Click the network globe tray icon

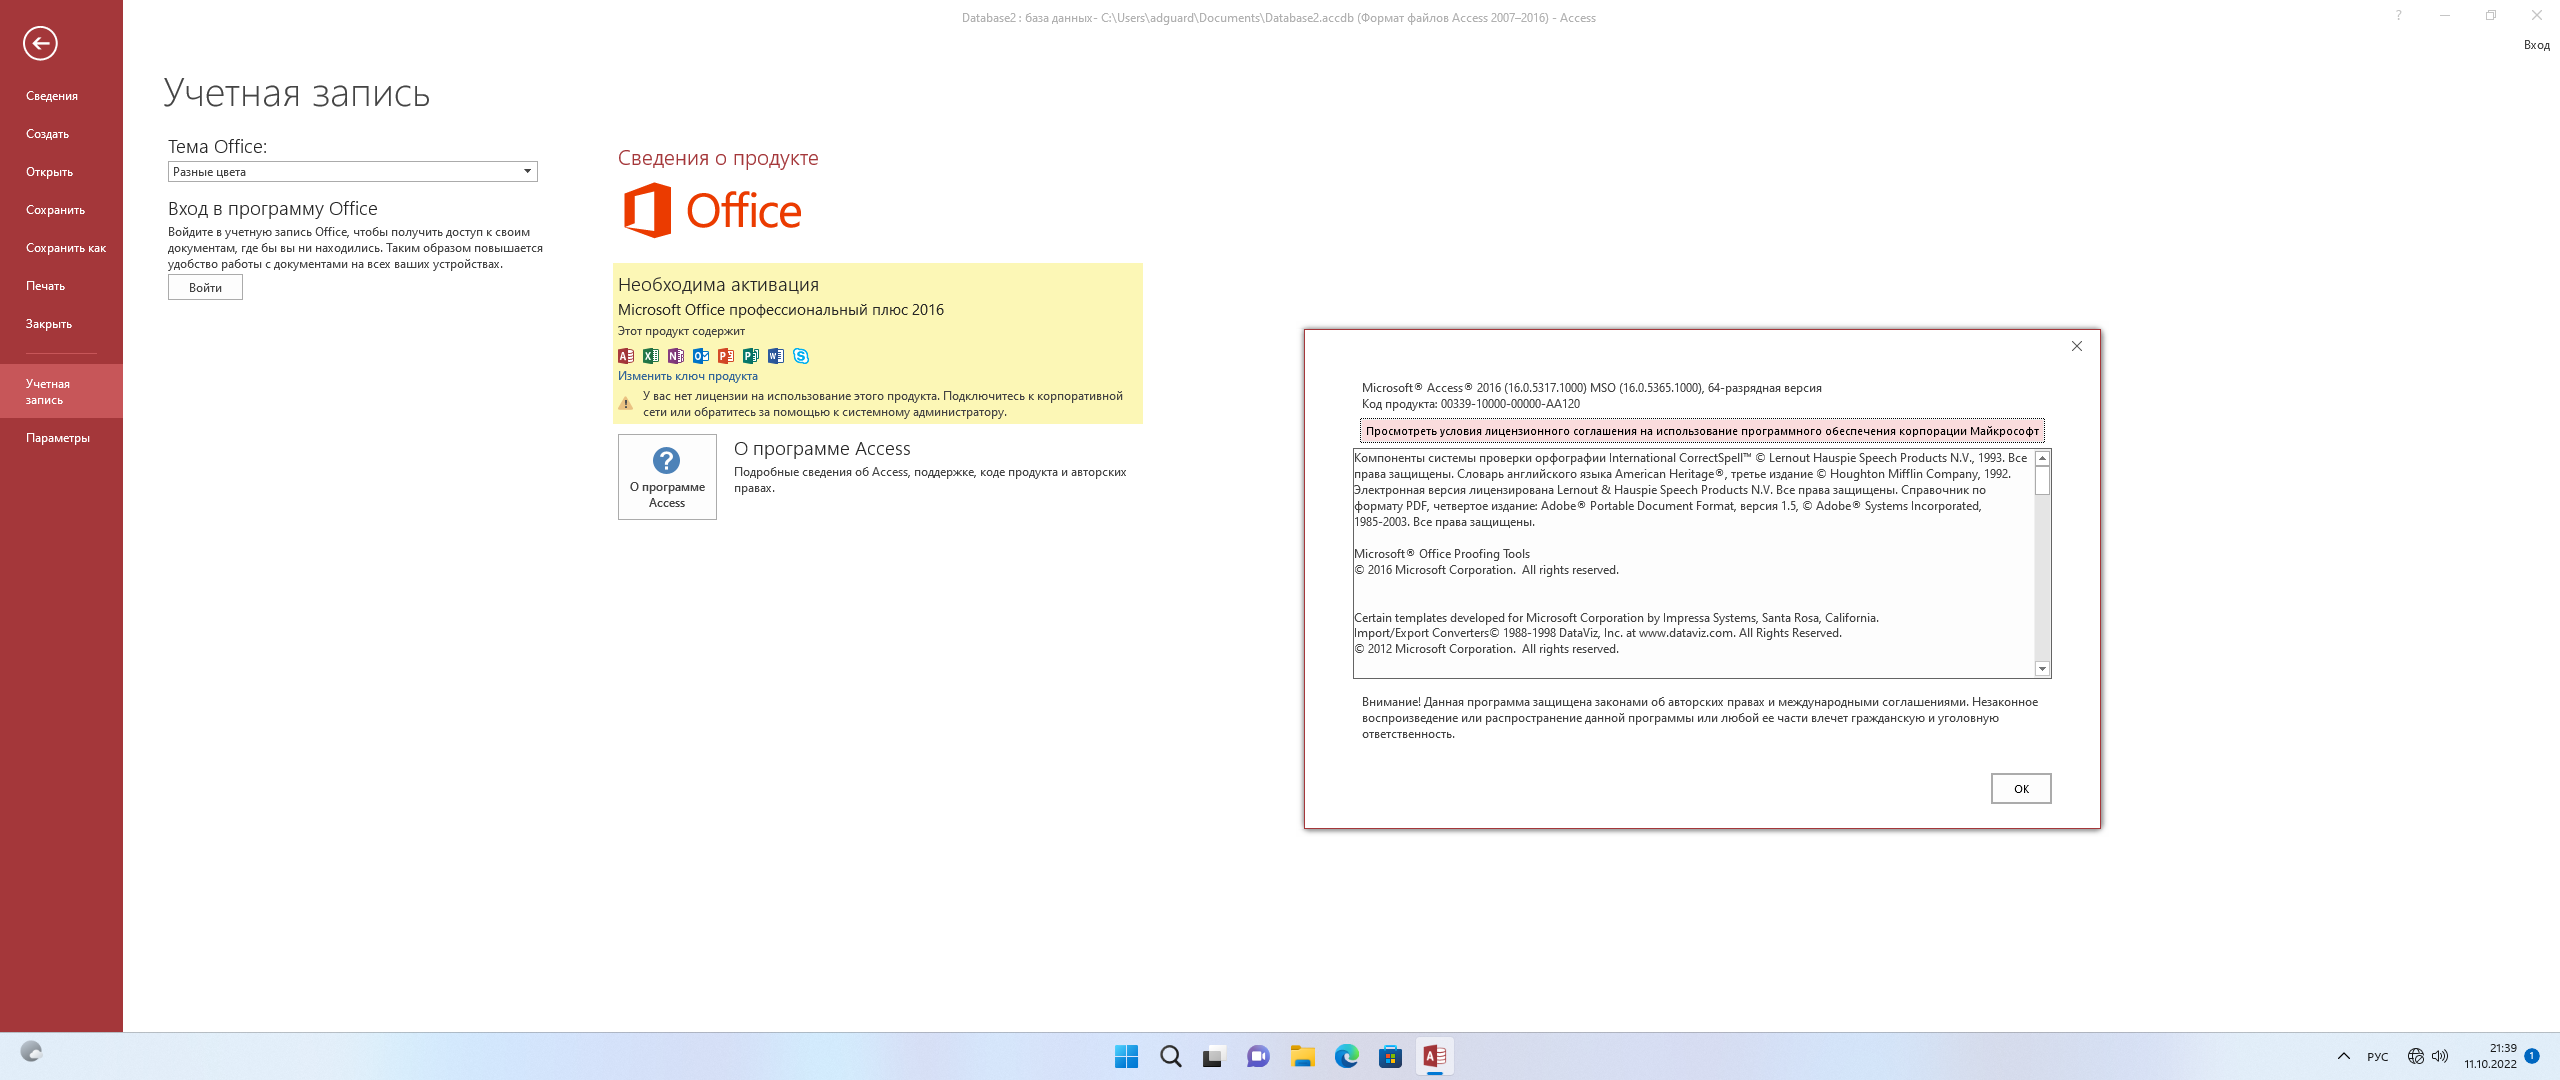(x=2415, y=1056)
